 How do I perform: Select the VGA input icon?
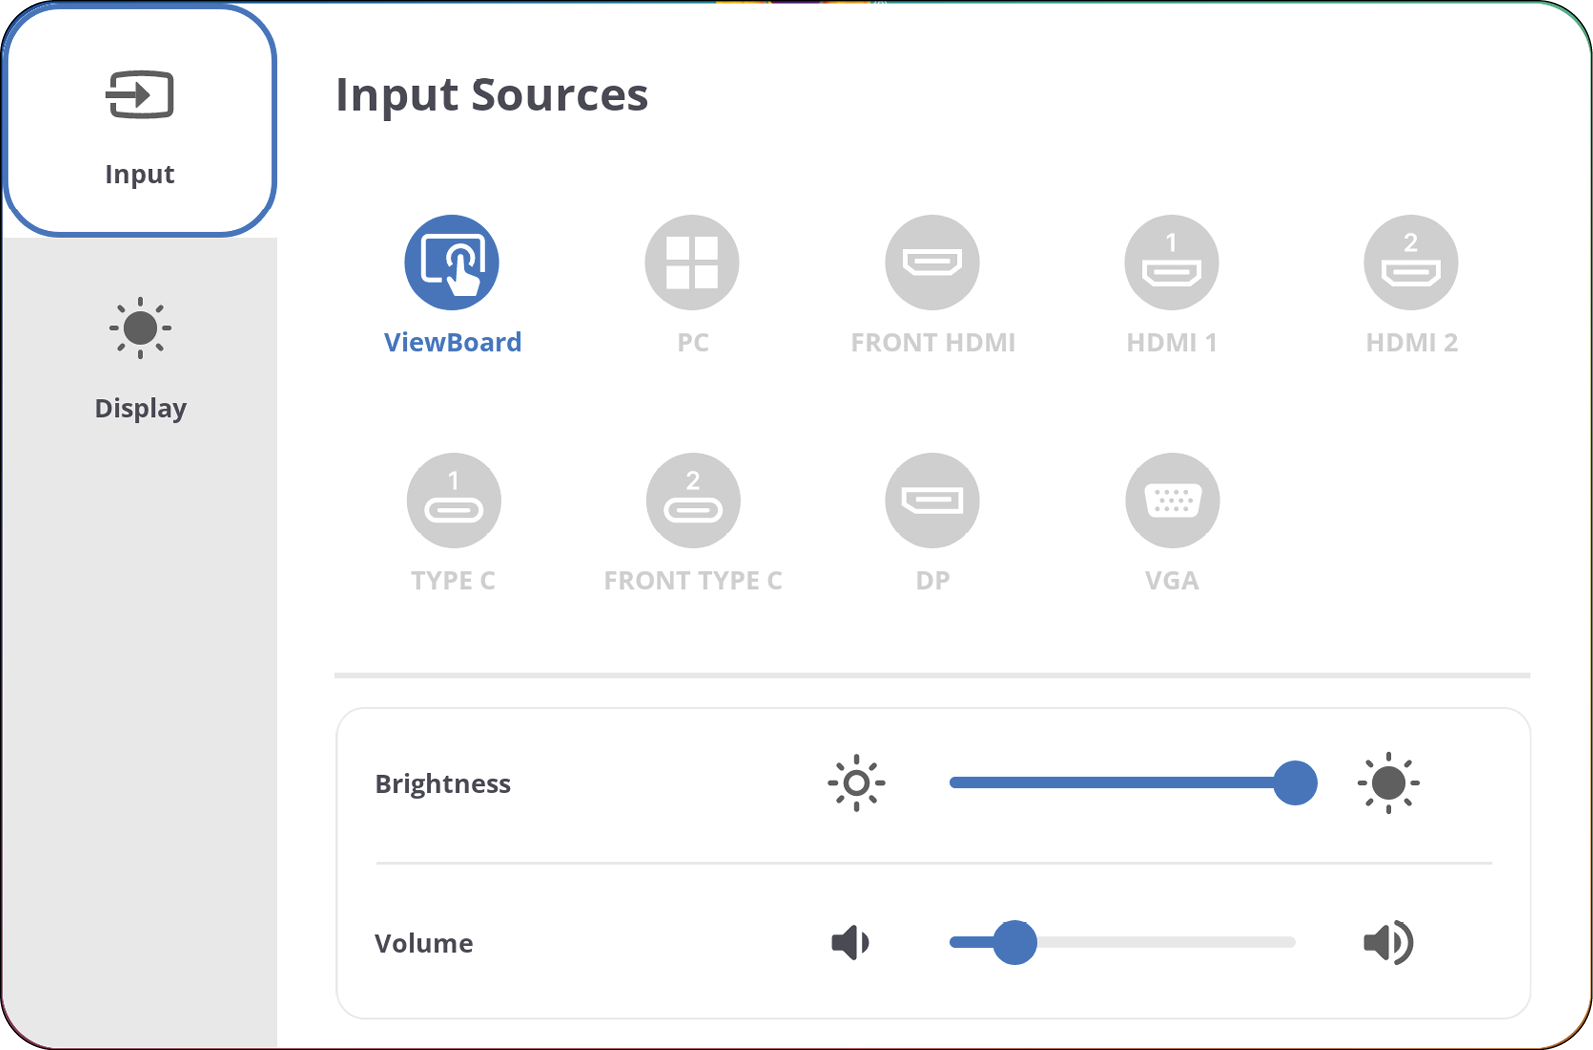tap(1172, 500)
